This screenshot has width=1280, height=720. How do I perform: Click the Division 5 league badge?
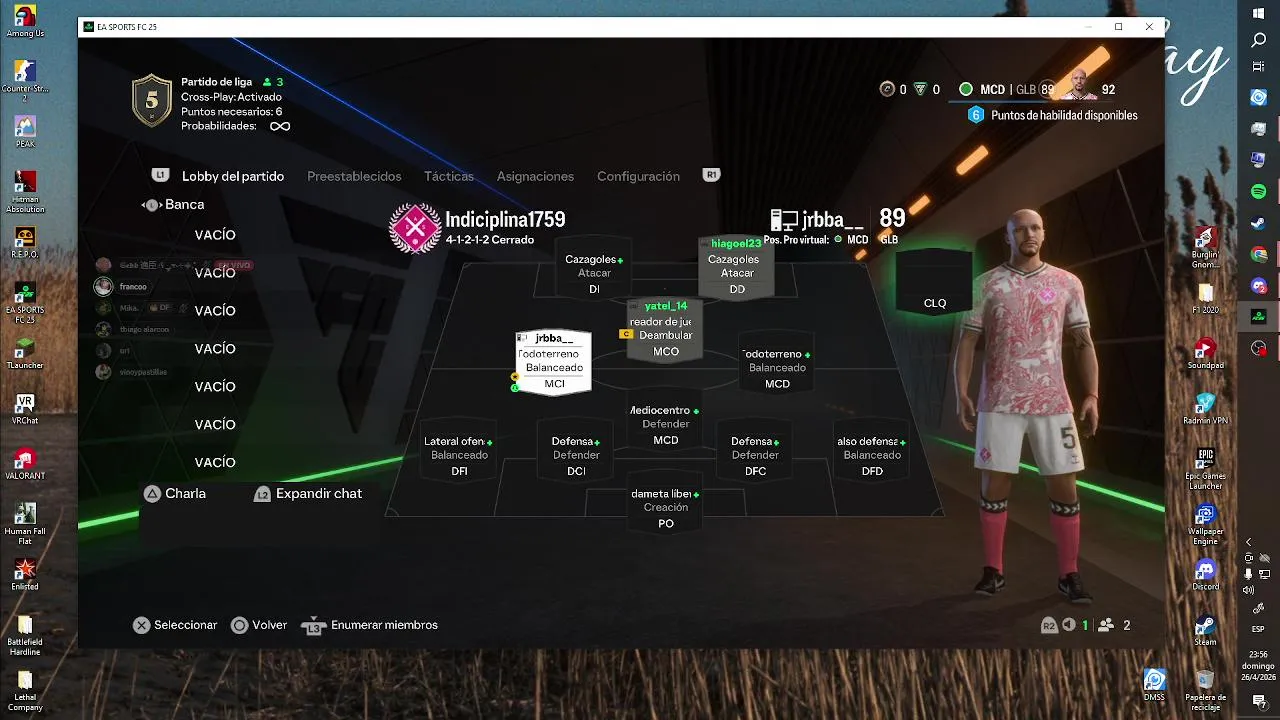152,101
